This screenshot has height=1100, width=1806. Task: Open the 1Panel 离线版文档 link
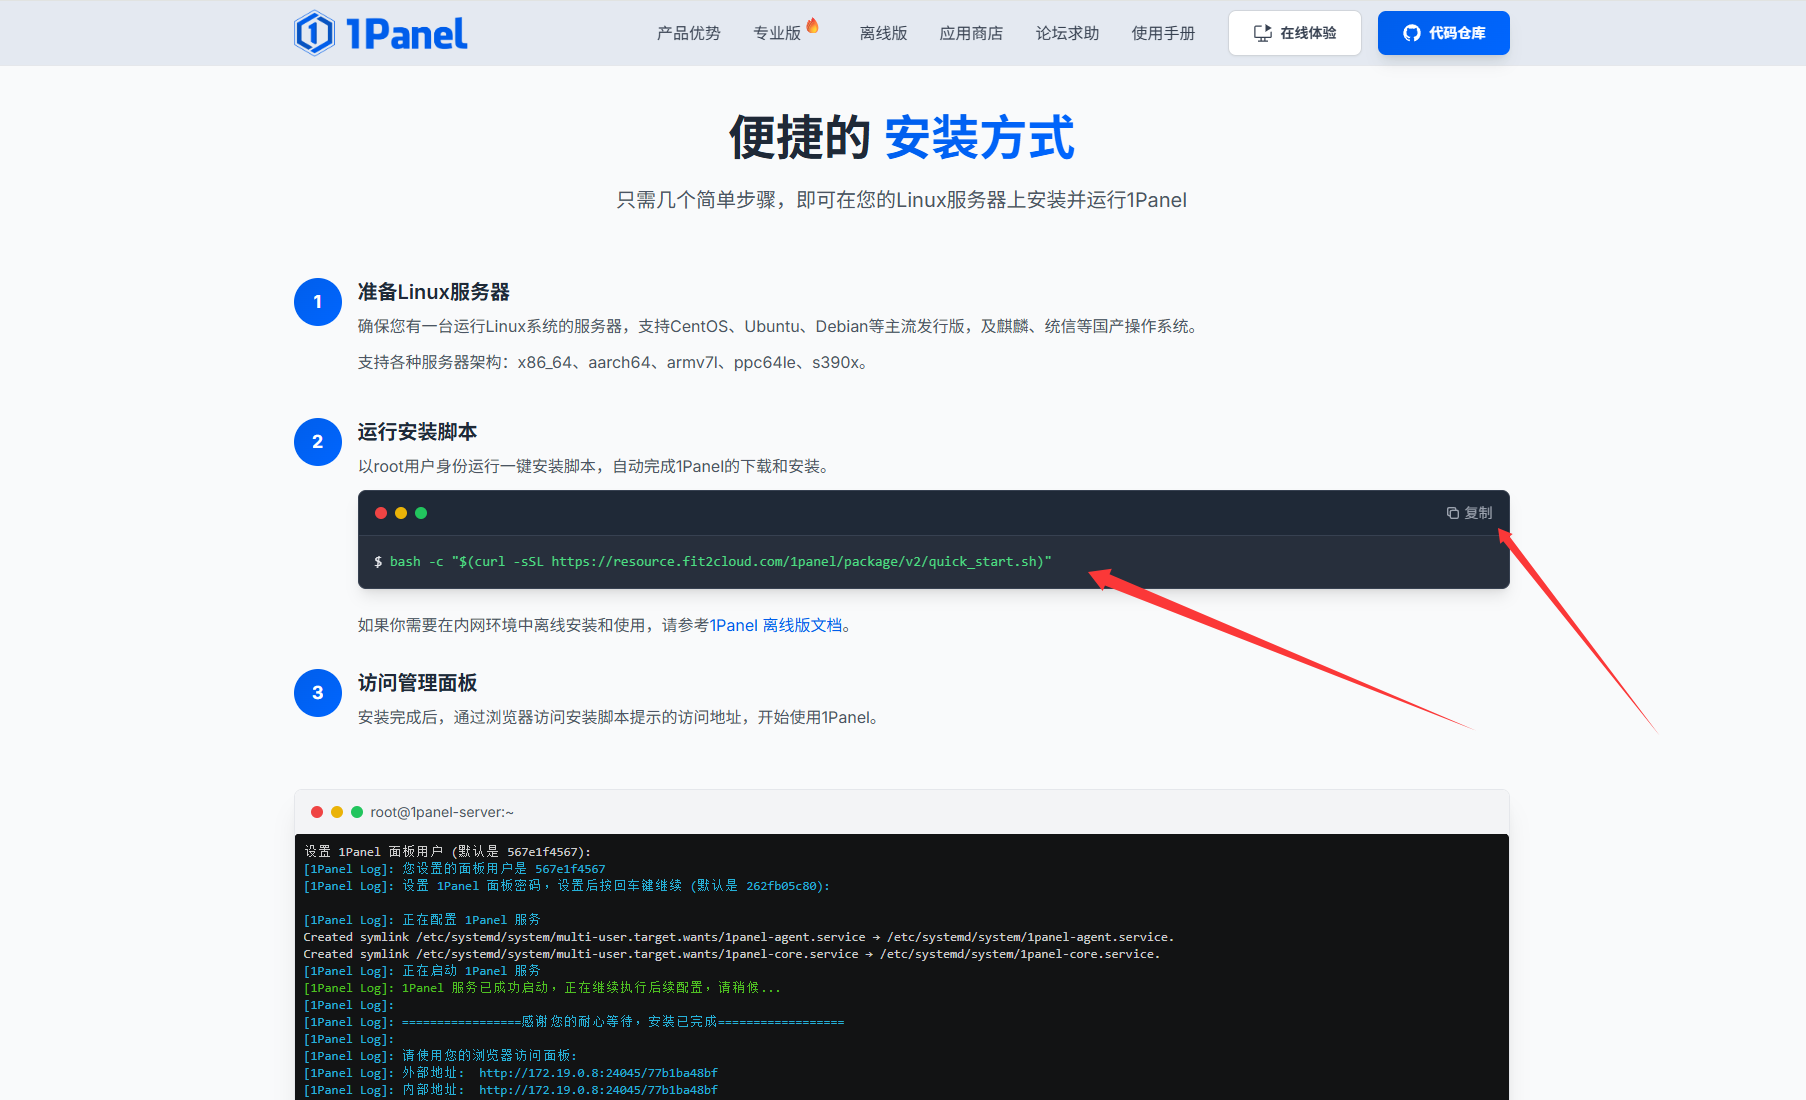click(x=776, y=625)
